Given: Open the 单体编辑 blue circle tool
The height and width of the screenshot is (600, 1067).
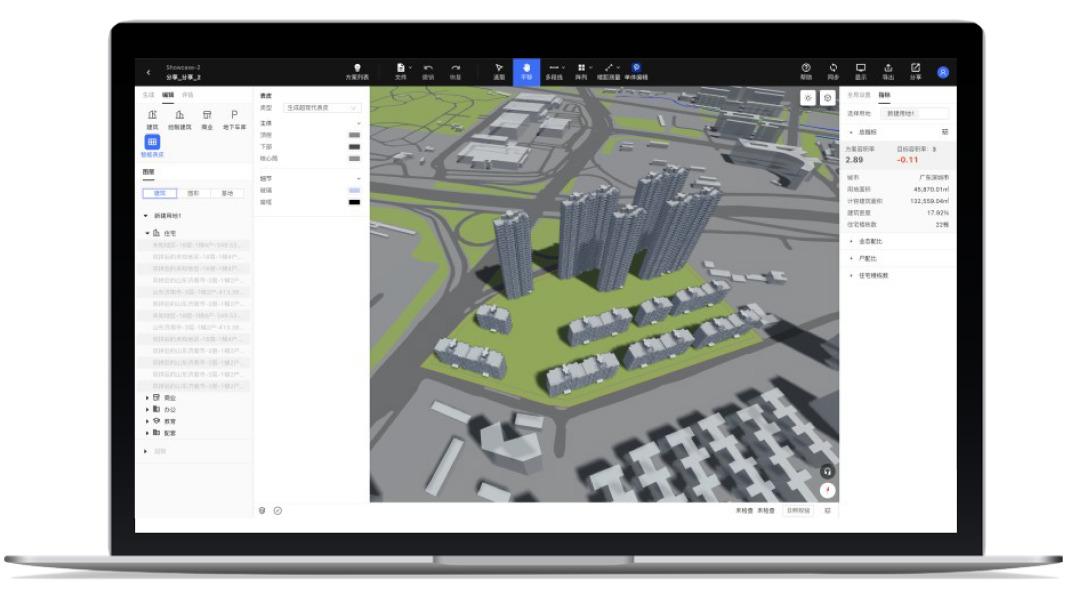Looking at the screenshot, I should [x=636, y=68].
